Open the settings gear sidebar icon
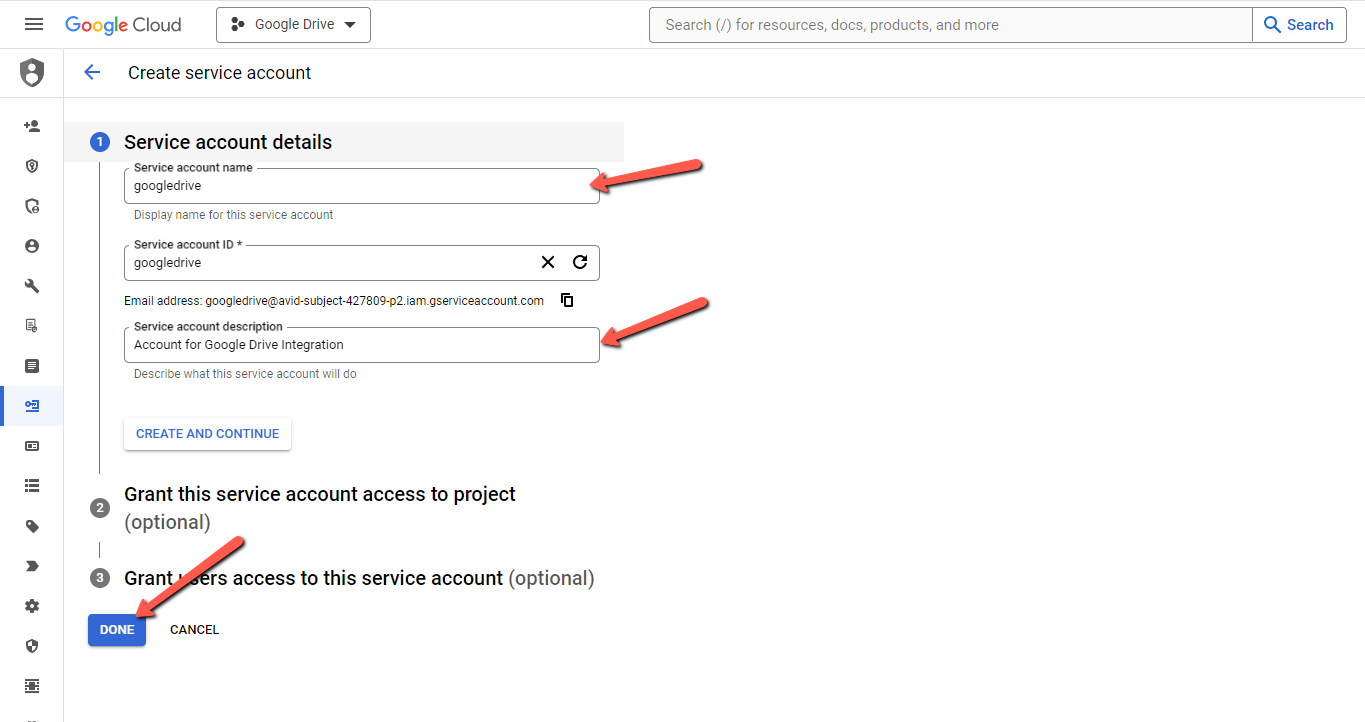Screen dimensions: 1365x722 pyautogui.click(x=32, y=606)
